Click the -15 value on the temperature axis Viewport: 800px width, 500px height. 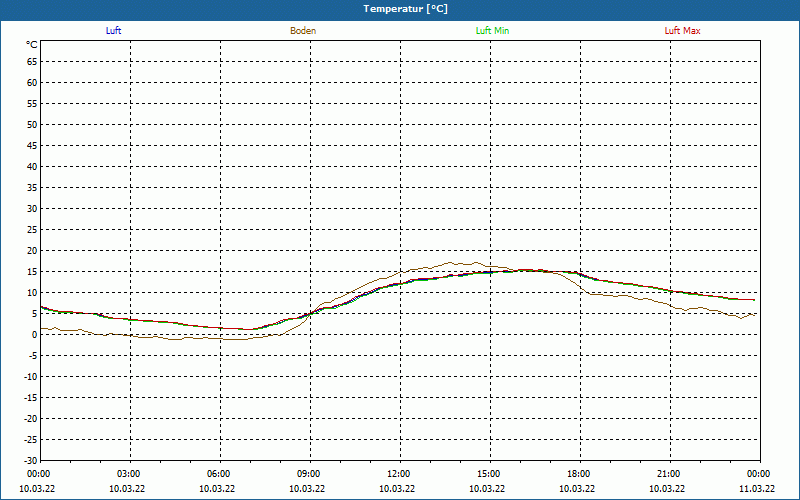click(31, 397)
